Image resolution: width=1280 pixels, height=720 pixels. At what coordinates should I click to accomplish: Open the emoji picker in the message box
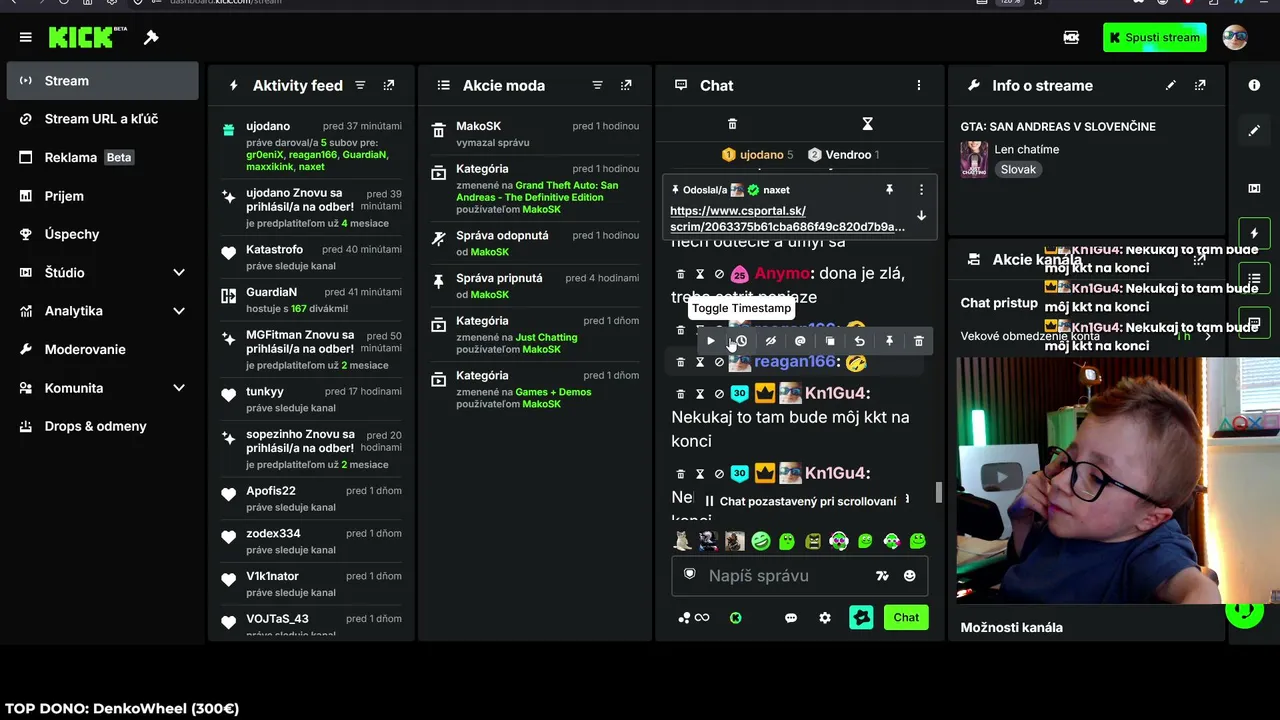[x=909, y=576]
